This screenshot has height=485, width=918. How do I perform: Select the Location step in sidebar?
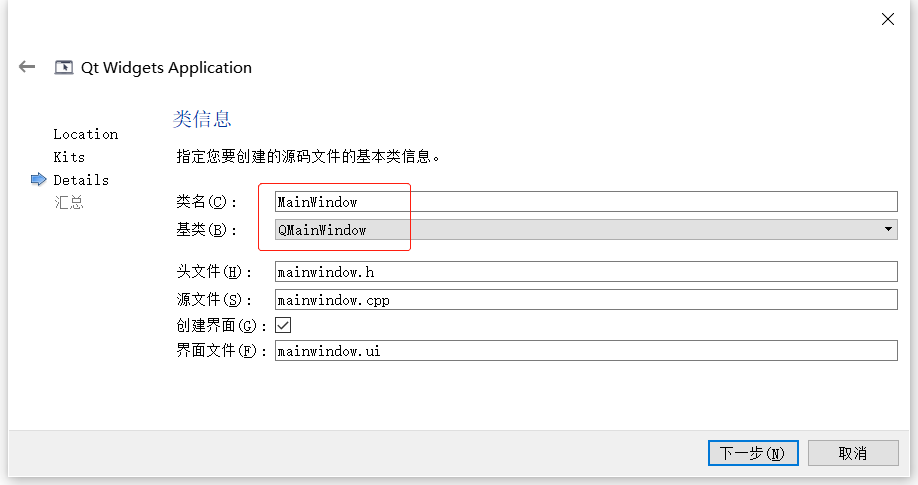tap(85, 134)
